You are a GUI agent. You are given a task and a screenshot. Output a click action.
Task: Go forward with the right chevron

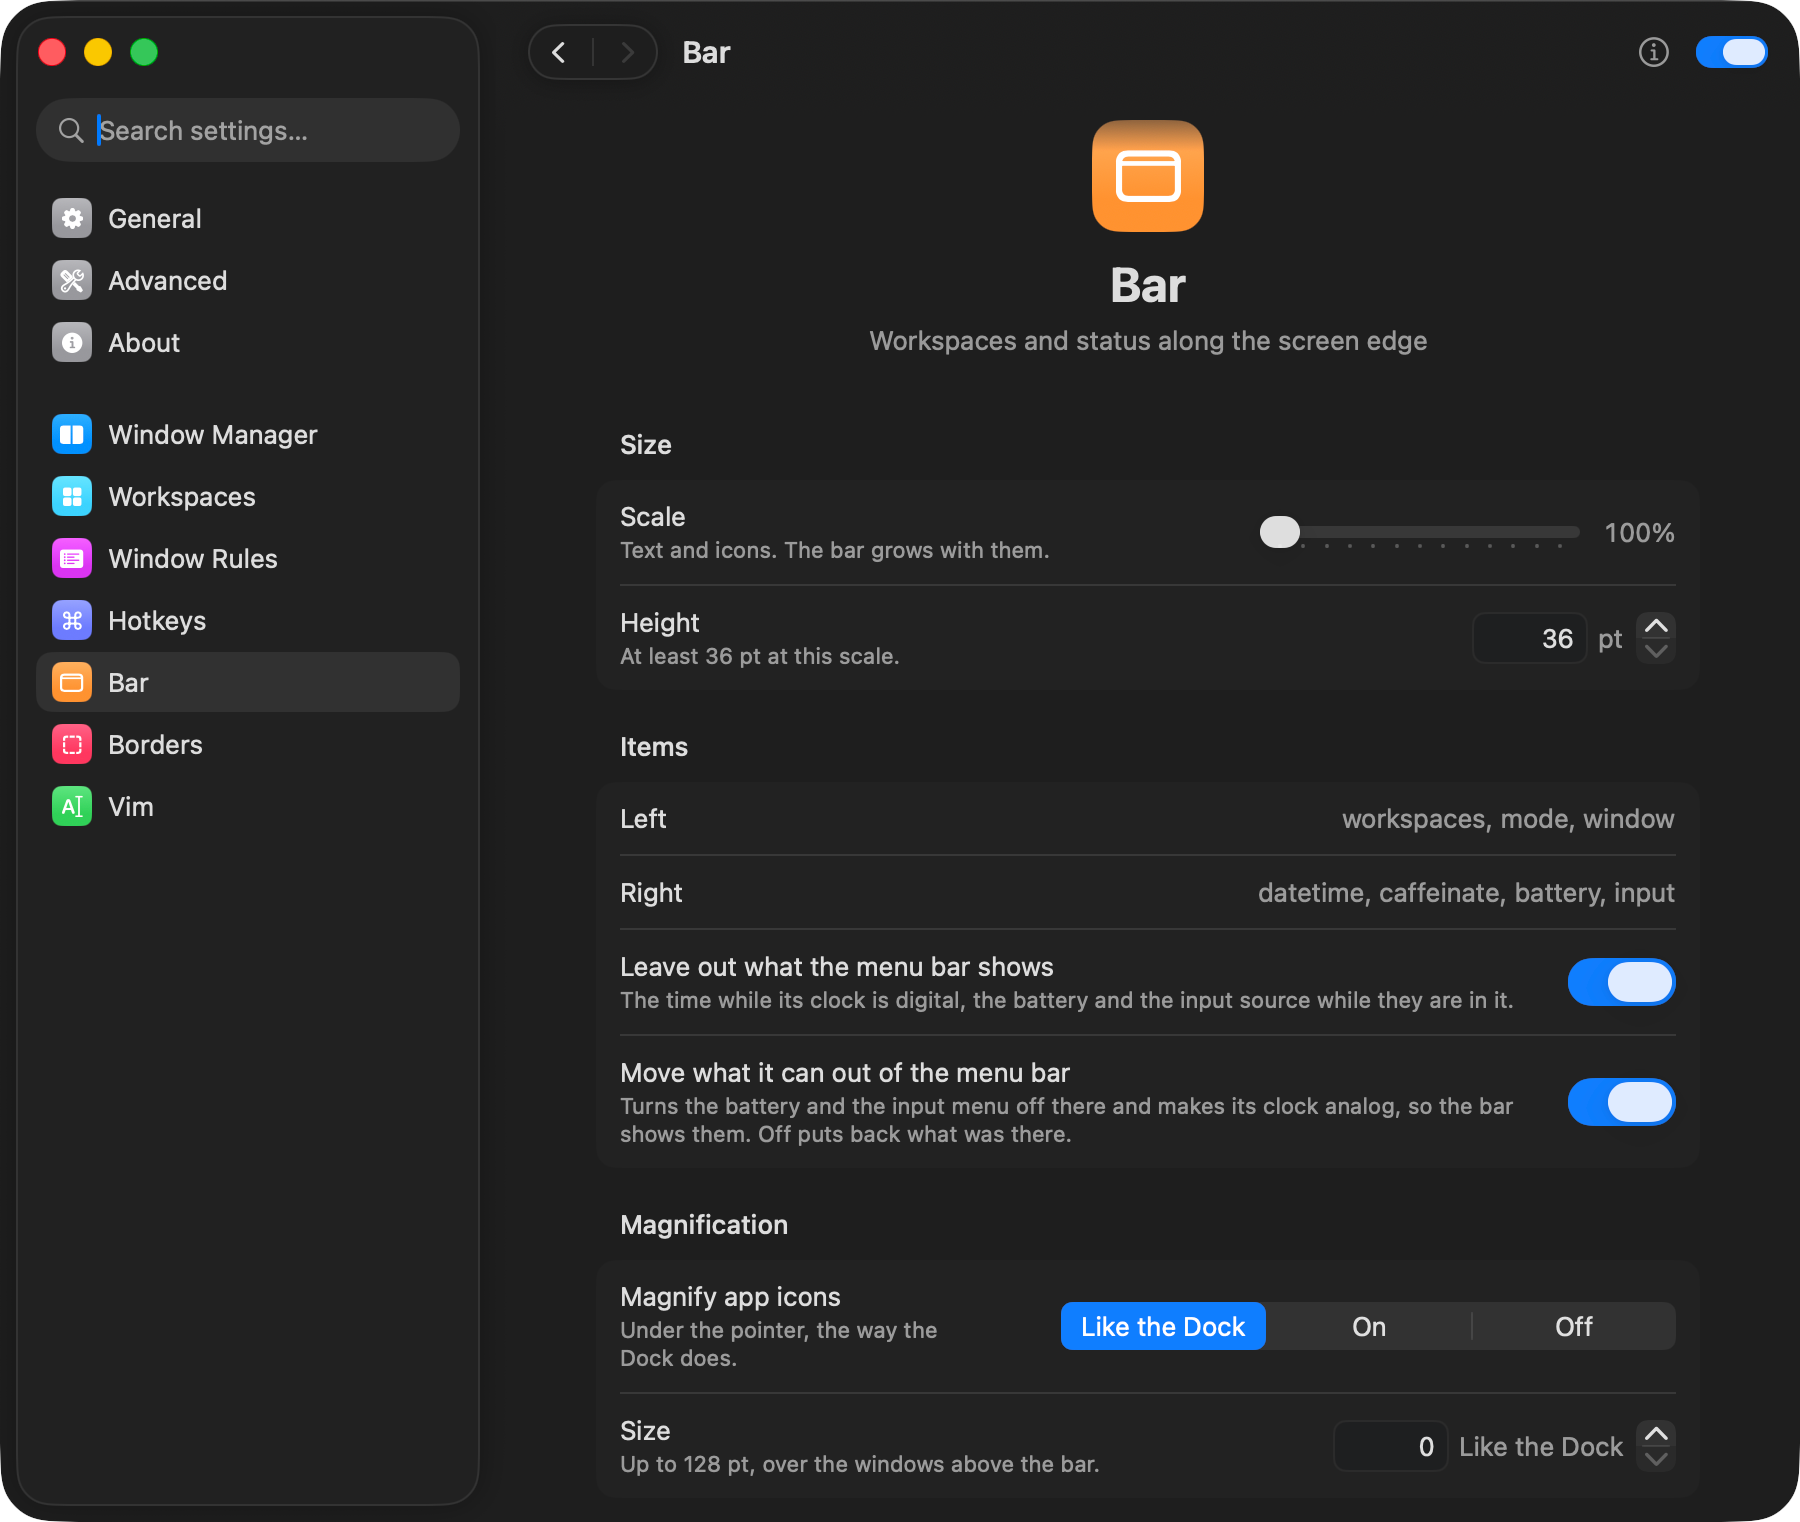(x=627, y=52)
